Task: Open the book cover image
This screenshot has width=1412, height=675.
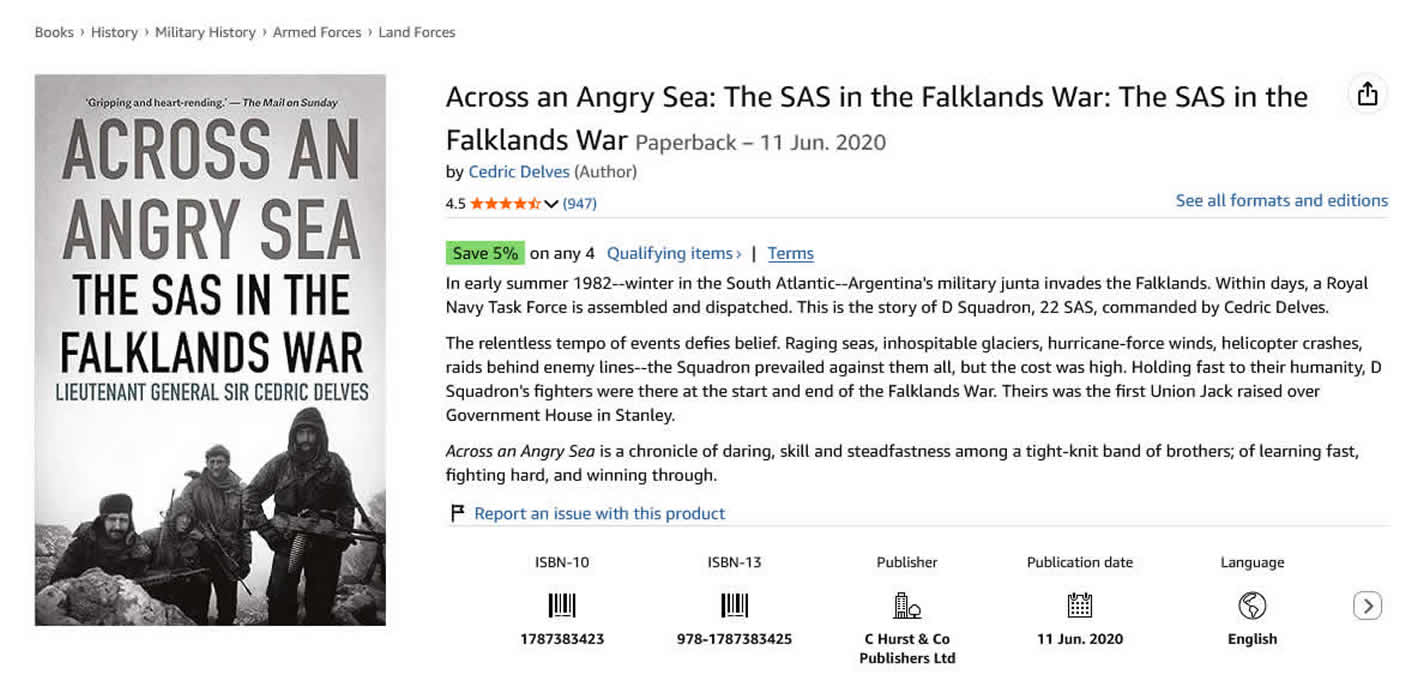Action: coord(210,349)
